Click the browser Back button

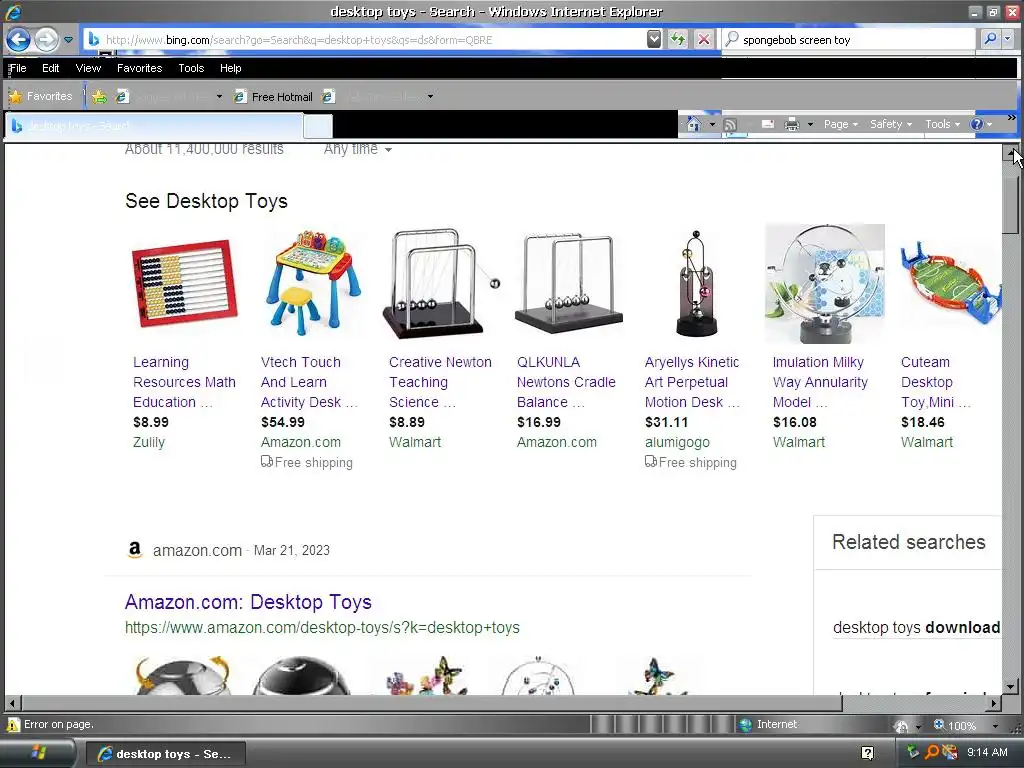pyautogui.click(x=18, y=40)
